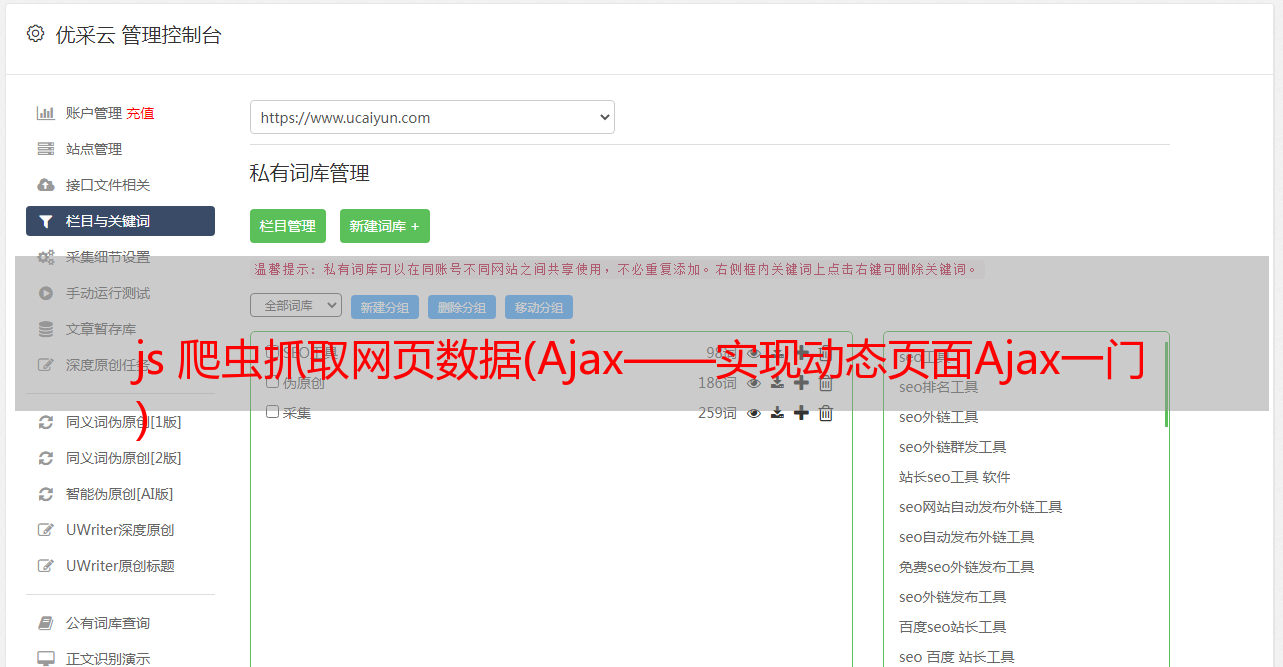
Task: Open 智能伪原创[AI版] in the sidebar
Action: [120, 494]
